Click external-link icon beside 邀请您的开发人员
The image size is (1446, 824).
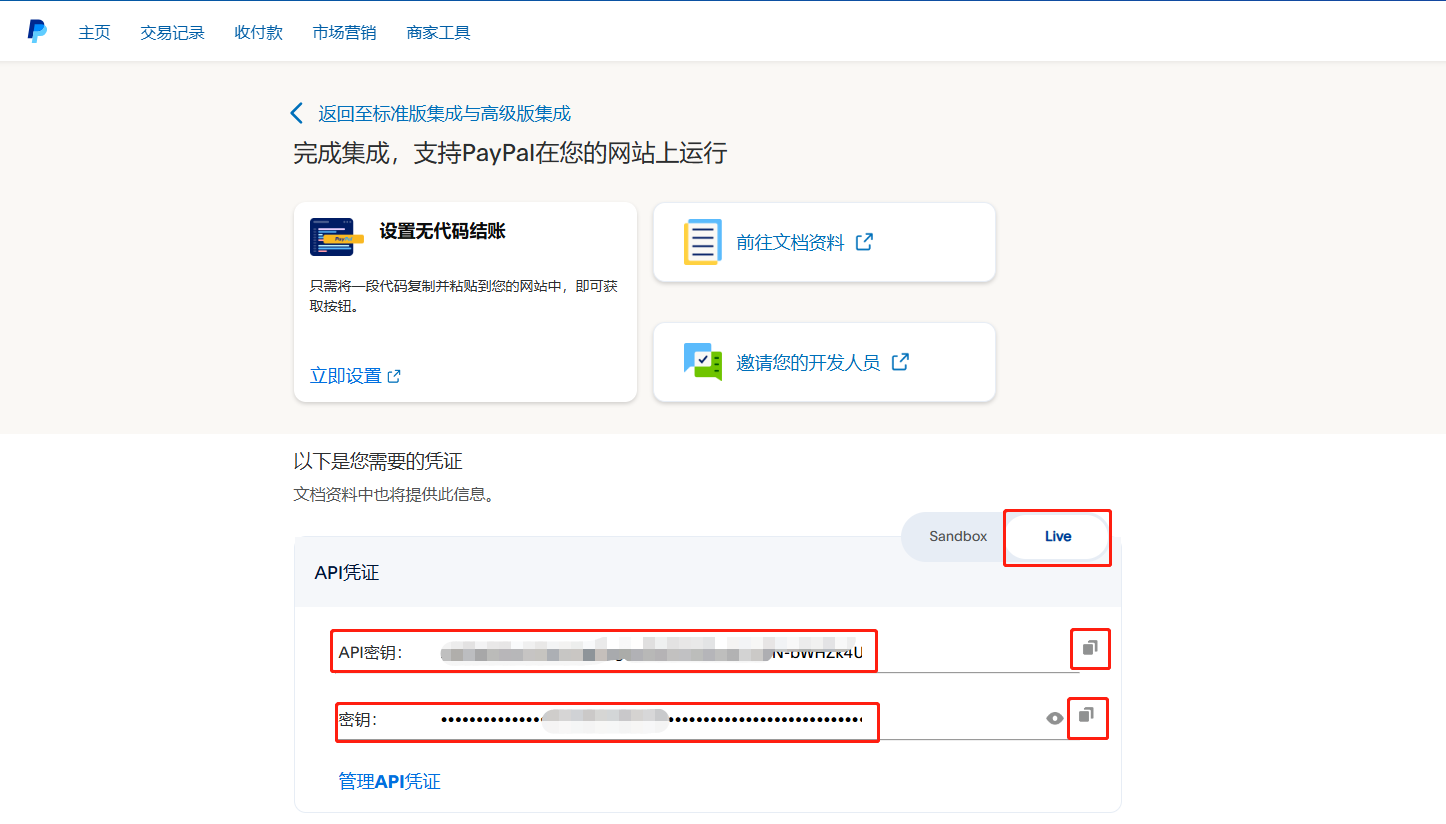(x=900, y=361)
